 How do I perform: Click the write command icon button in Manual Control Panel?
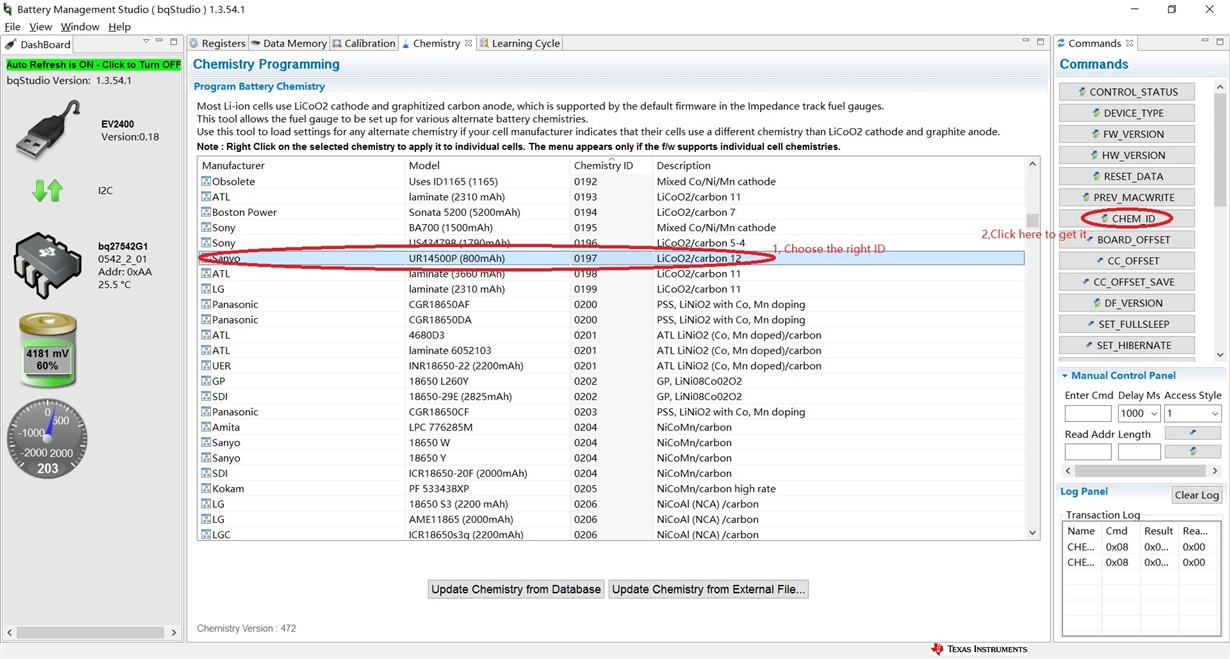(x=1192, y=433)
